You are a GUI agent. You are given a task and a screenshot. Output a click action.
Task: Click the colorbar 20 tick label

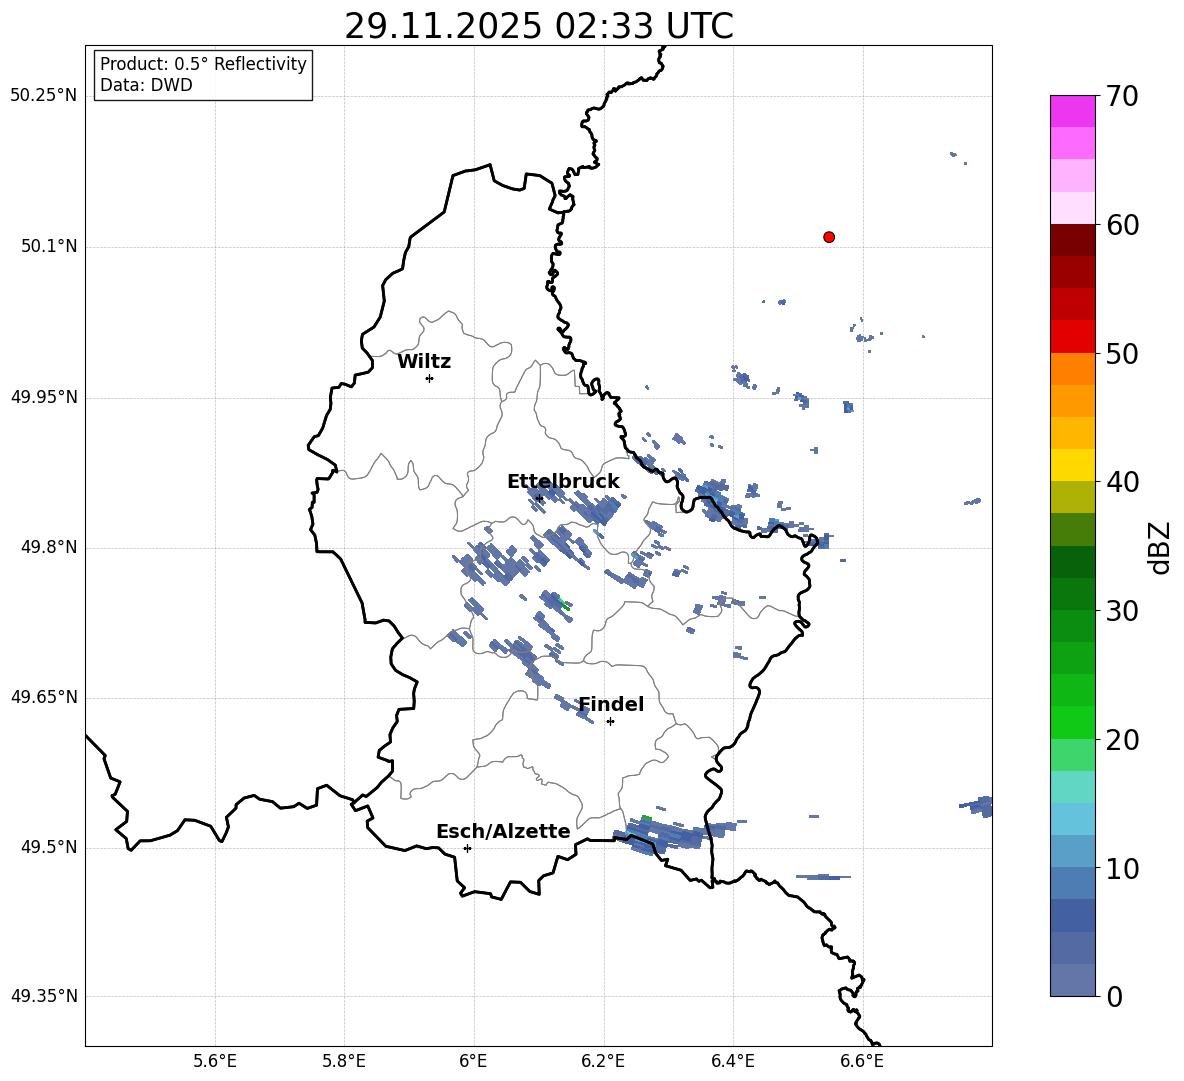click(1122, 740)
